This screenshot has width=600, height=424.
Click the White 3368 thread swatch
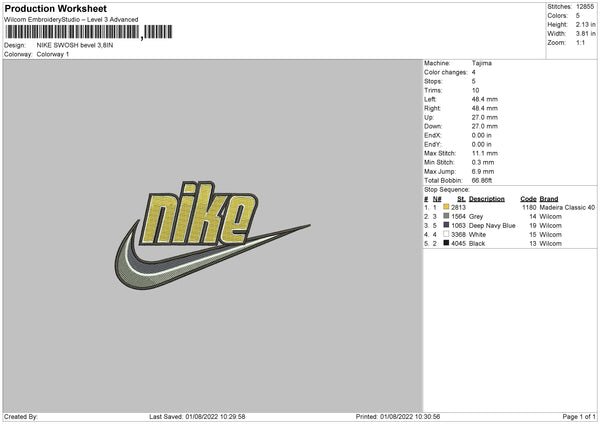tap(446, 234)
